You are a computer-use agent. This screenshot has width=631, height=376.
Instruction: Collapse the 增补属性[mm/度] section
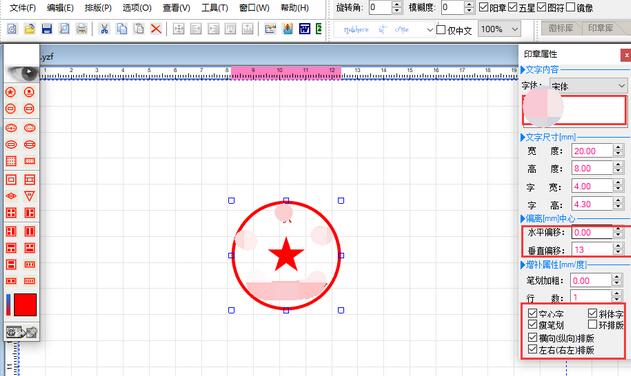coord(523,265)
